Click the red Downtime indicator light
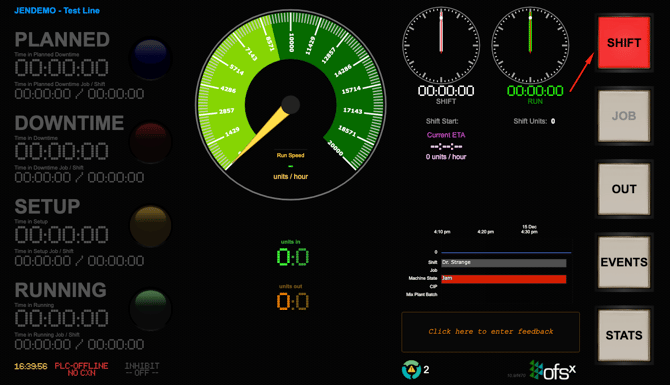Image resolution: width=670 pixels, height=385 pixels. click(150, 142)
